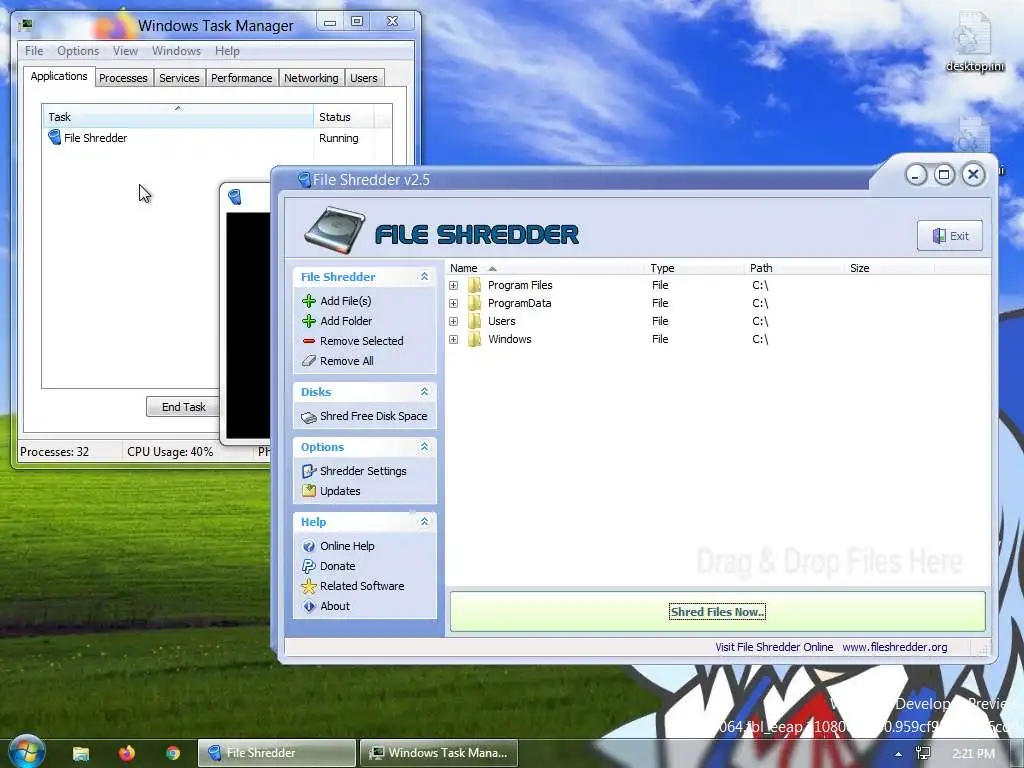
Task: Click the Shredder Settings icon
Action: pyautogui.click(x=309, y=471)
